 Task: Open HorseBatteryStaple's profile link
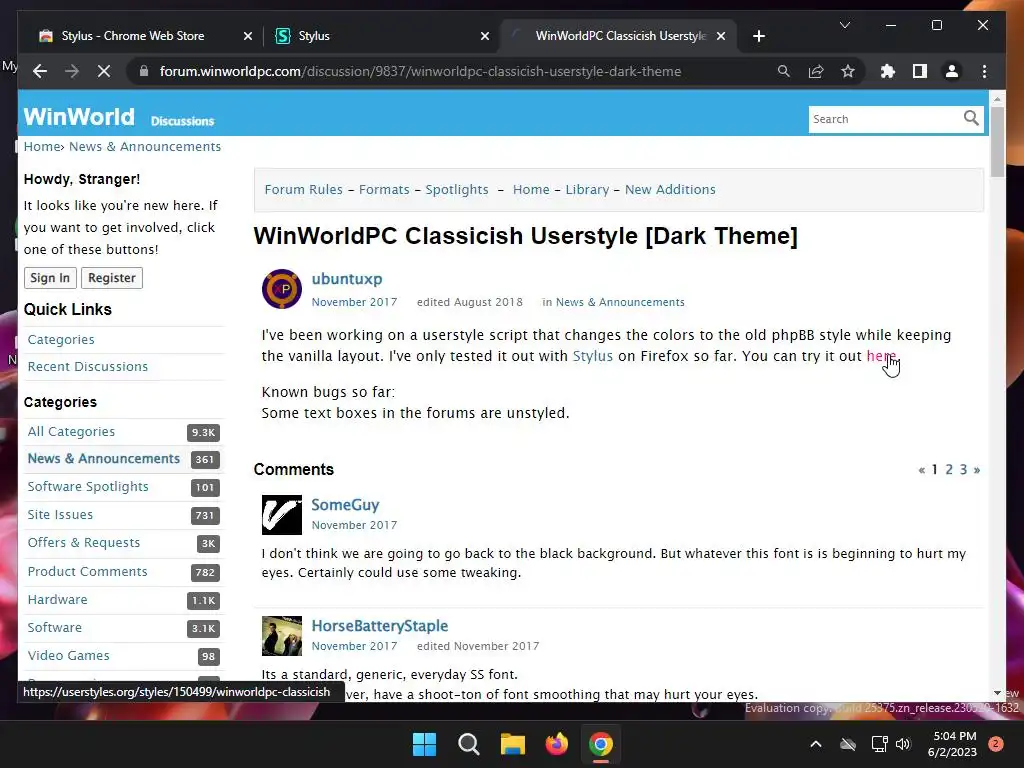tap(379, 626)
